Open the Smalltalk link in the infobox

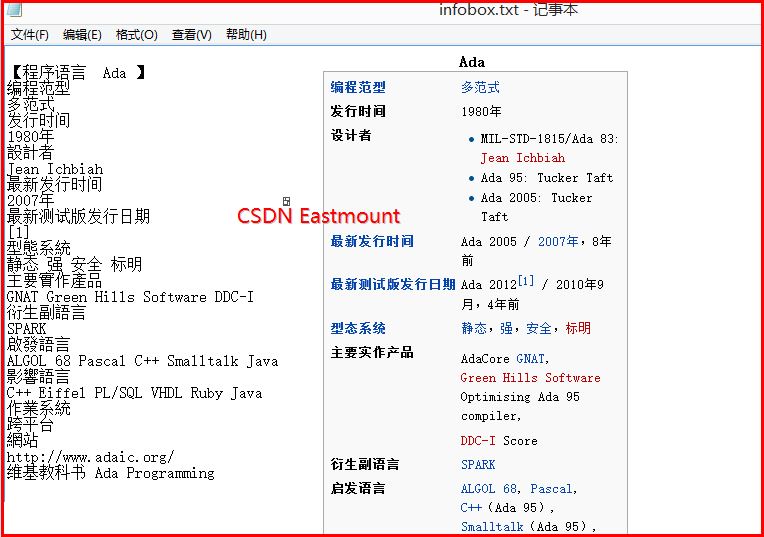pyautogui.click(x=492, y=527)
